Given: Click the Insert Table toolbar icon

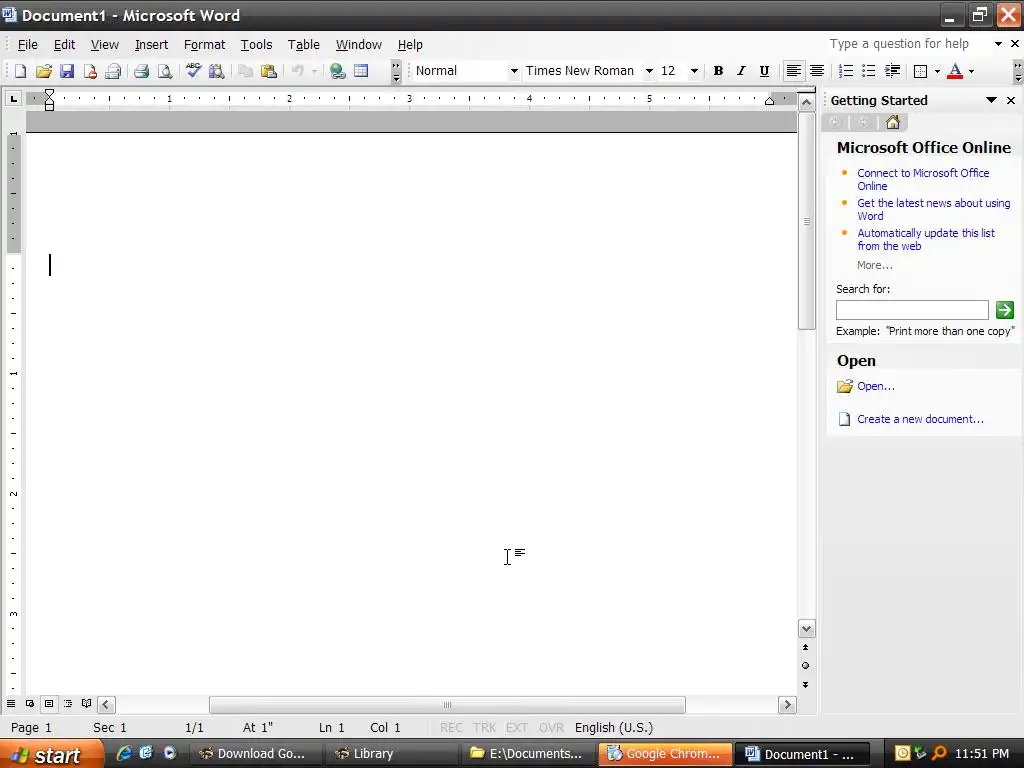Looking at the screenshot, I should [x=361, y=71].
